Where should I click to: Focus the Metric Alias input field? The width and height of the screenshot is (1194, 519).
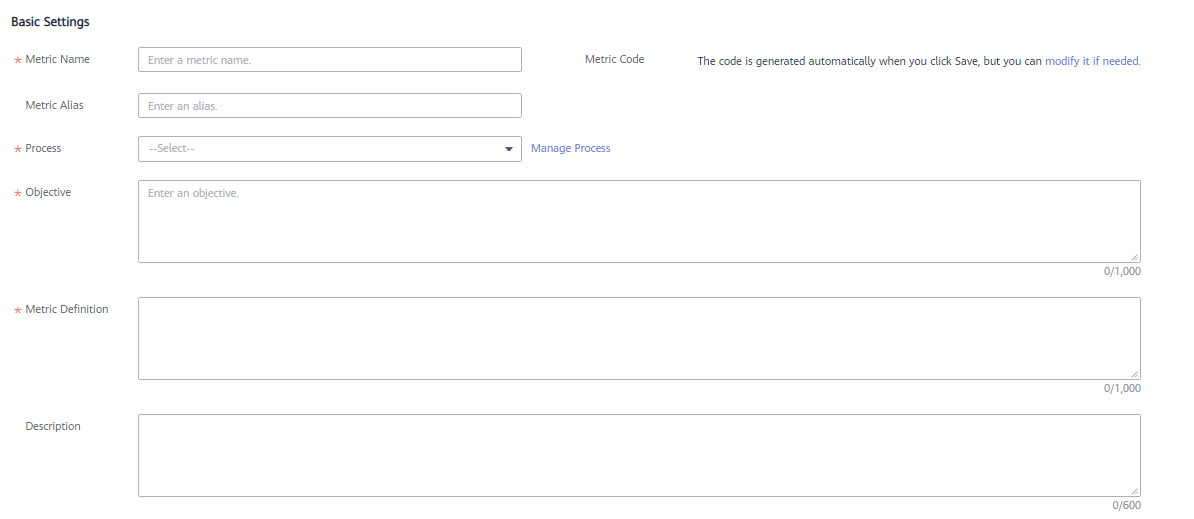[330, 106]
